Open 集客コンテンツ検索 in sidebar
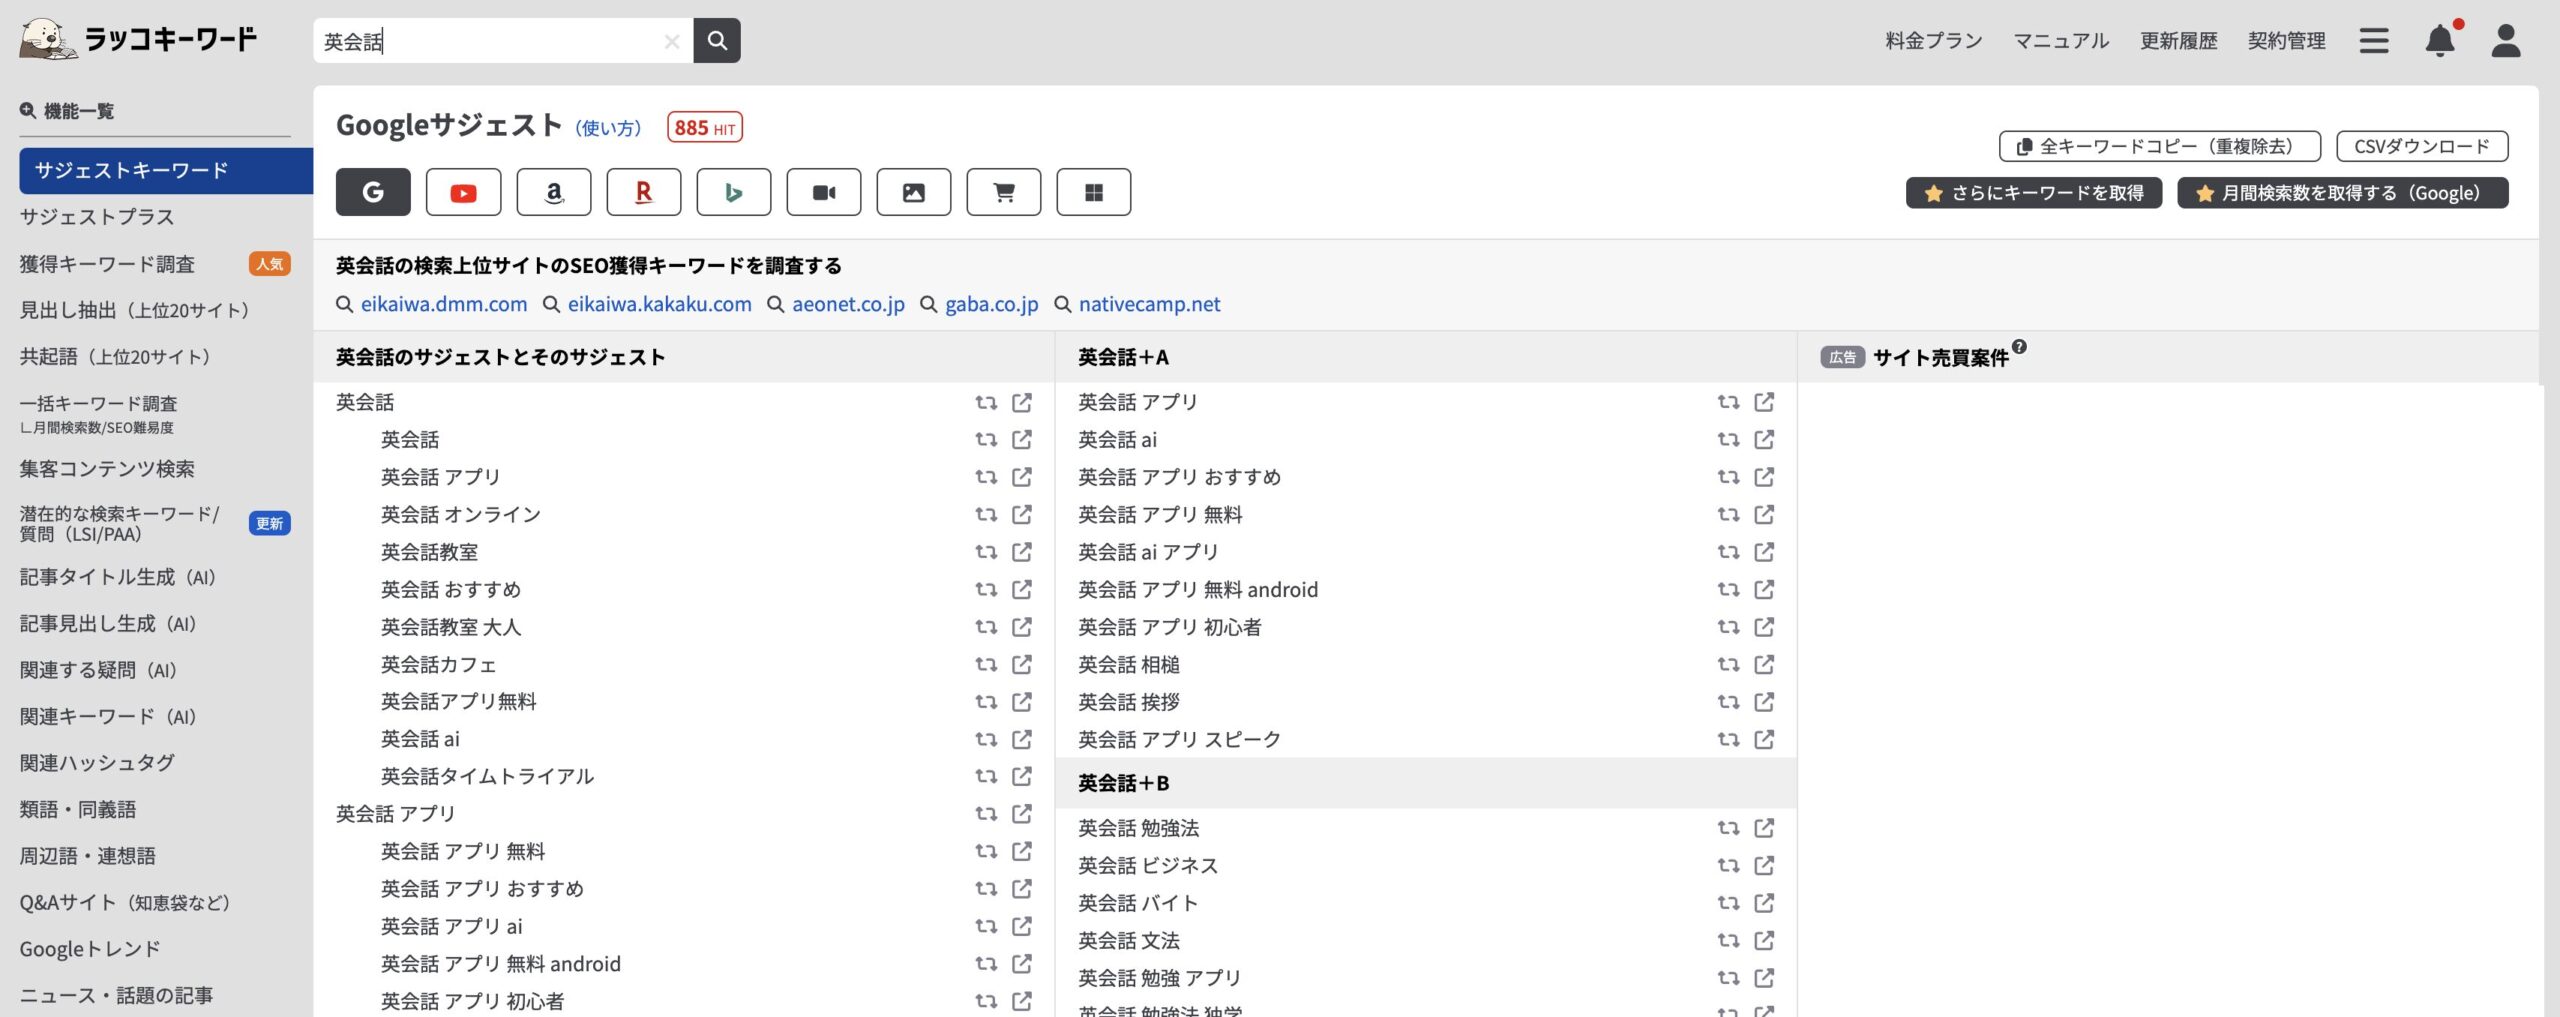 [107, 469]
